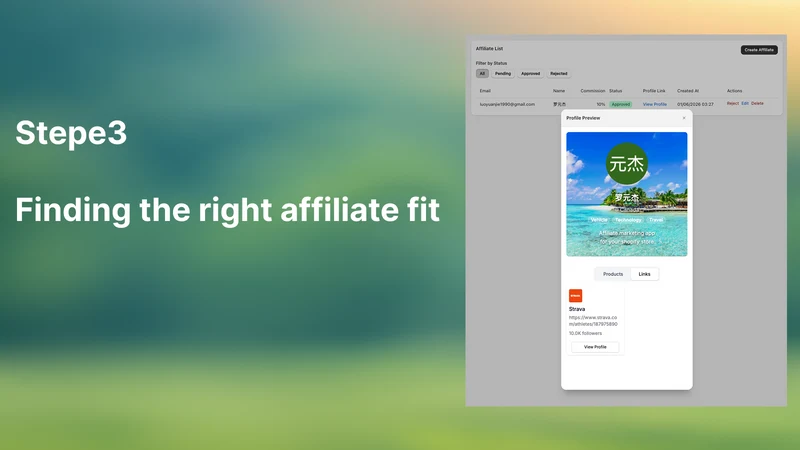Viewport: 800px width, 450px height.
Task: Click the Strava logo icon
Action: point(576,296)
